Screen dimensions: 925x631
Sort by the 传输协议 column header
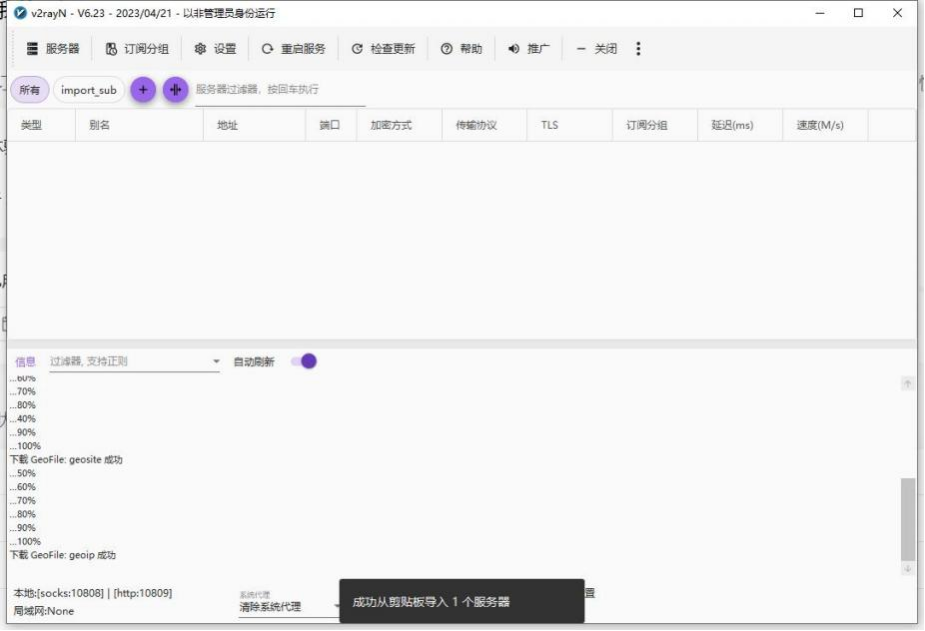click(x=484, y=125)
